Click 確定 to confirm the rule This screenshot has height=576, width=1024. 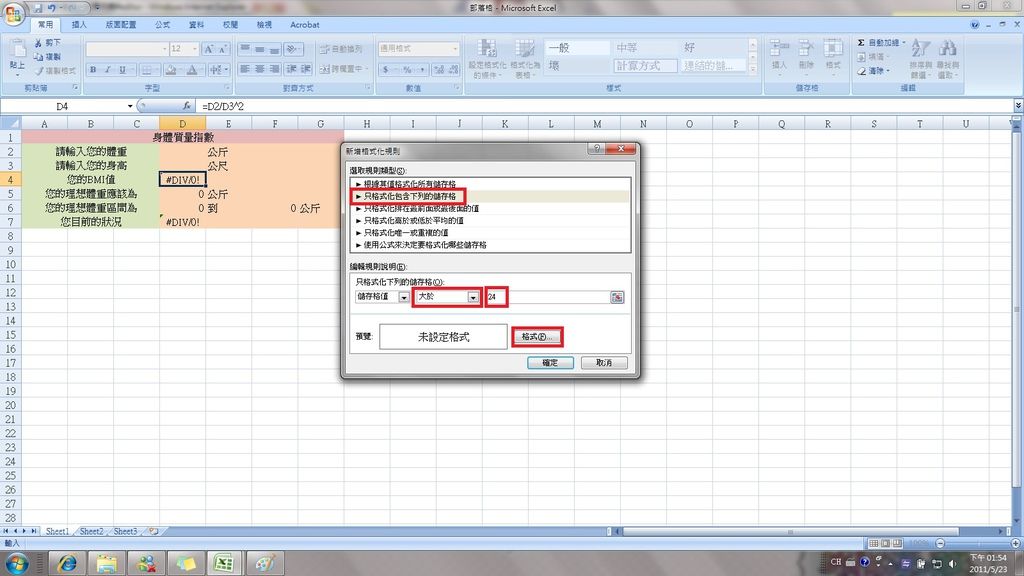pos(551,362)
